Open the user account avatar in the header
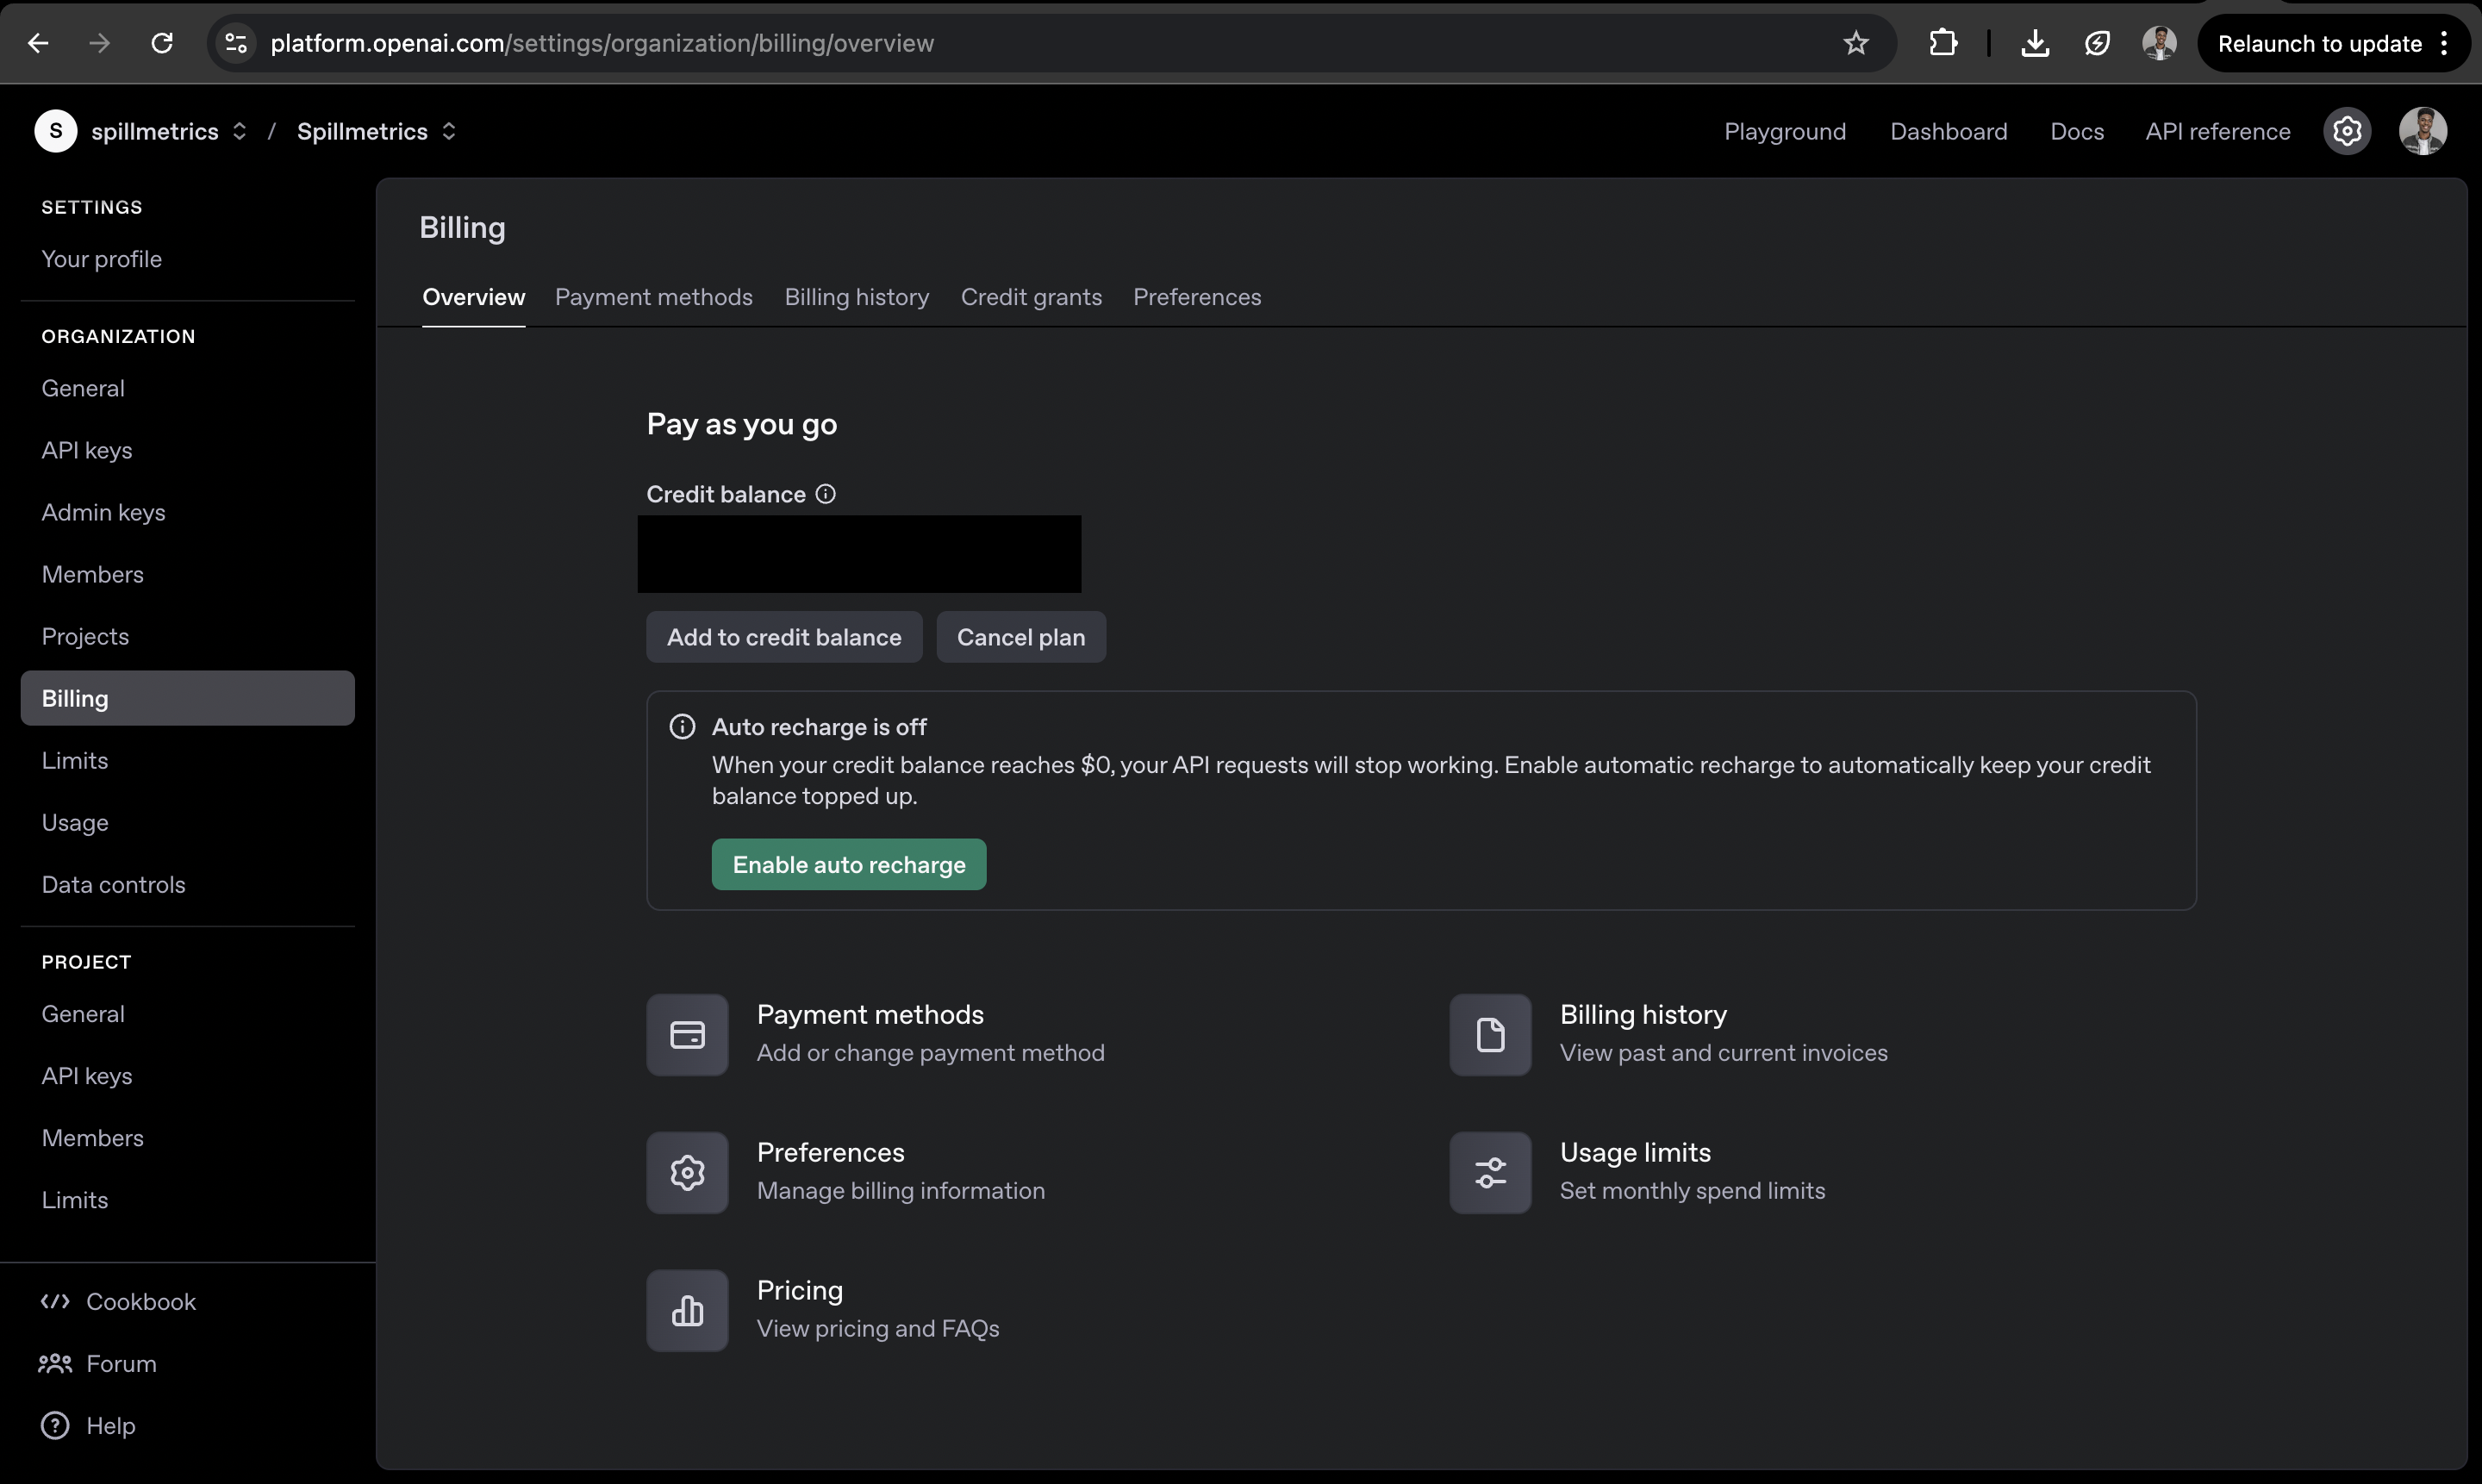 coord(2423,131)
